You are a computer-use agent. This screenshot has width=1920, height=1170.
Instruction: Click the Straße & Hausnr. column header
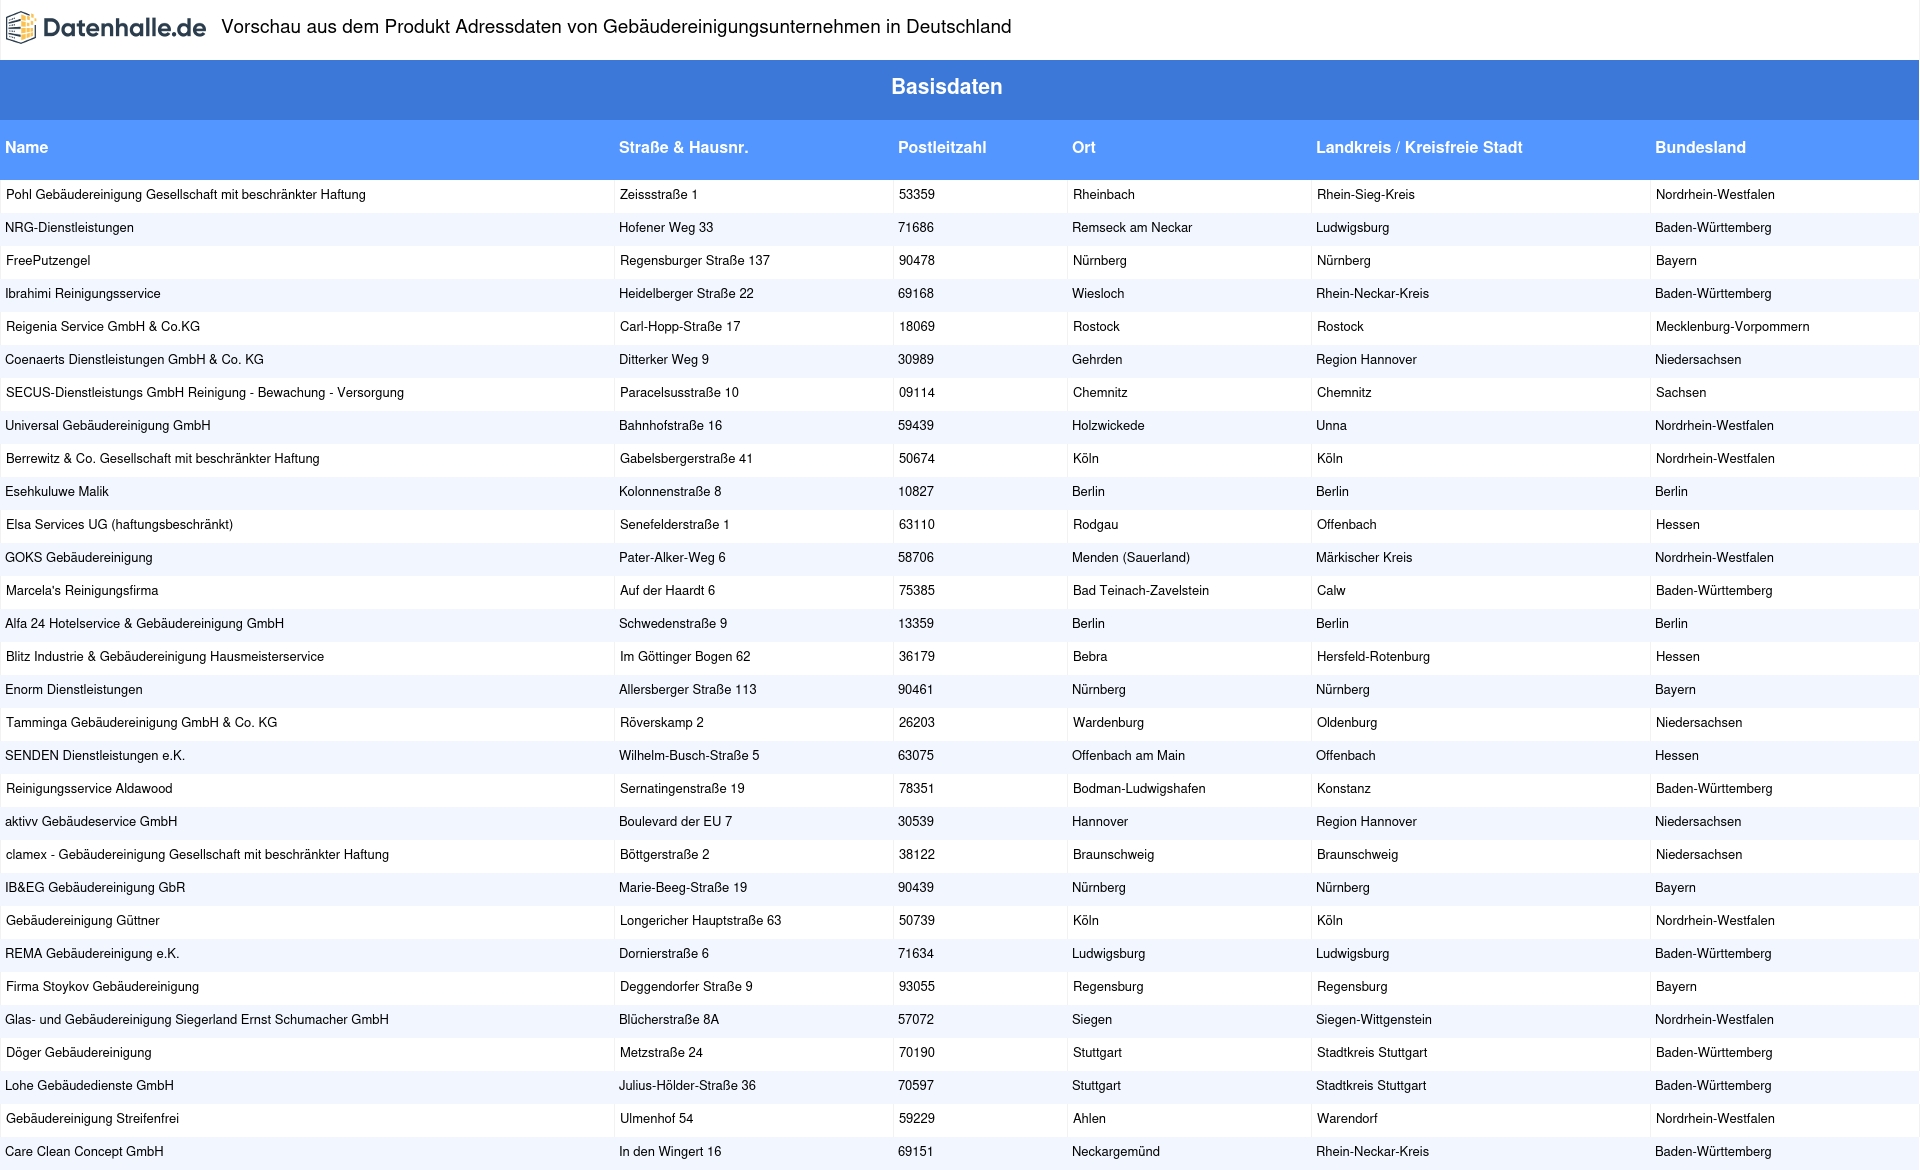[x=683, y=147]
